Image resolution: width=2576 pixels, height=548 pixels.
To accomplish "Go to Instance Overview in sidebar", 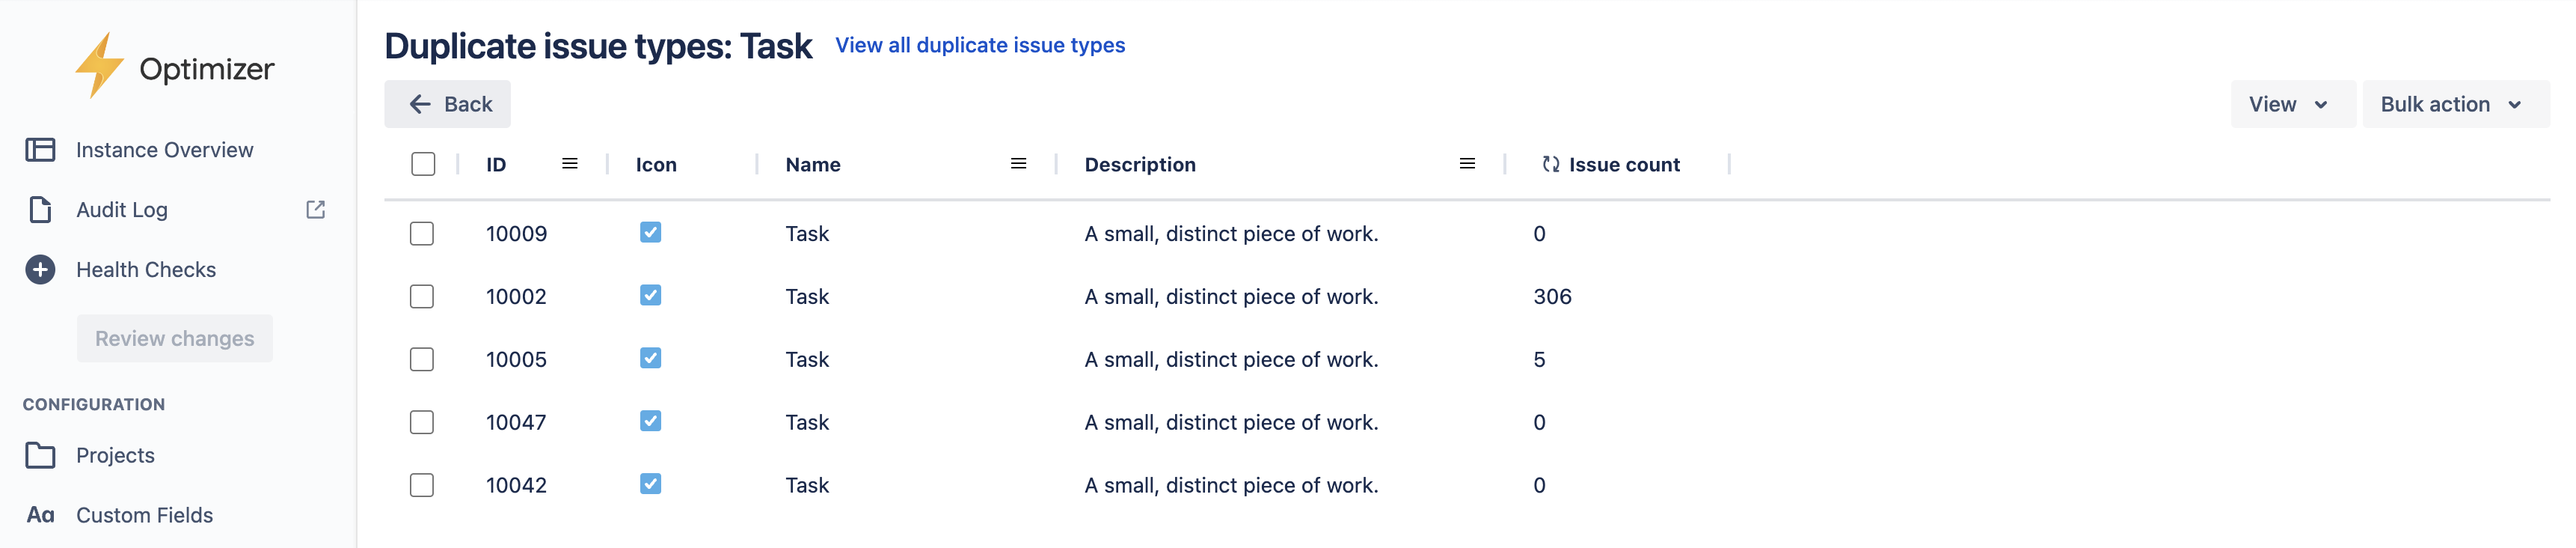I will tap(164, 150).
